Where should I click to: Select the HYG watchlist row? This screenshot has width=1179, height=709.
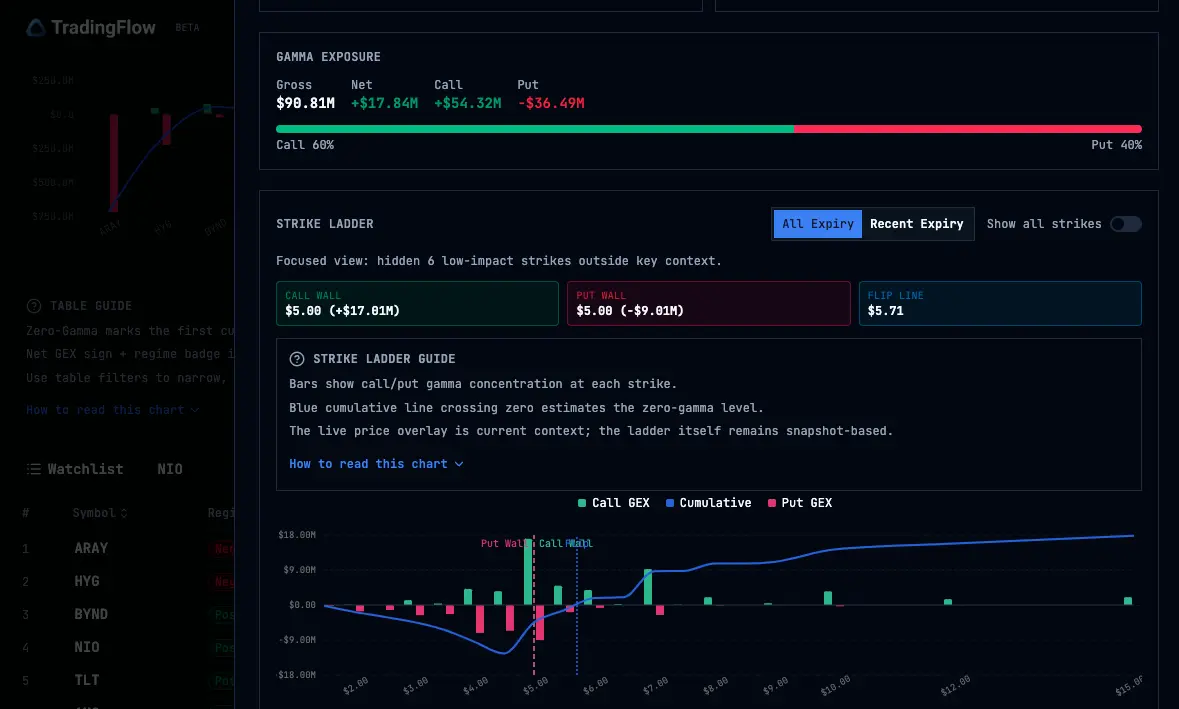coord(87,581)
